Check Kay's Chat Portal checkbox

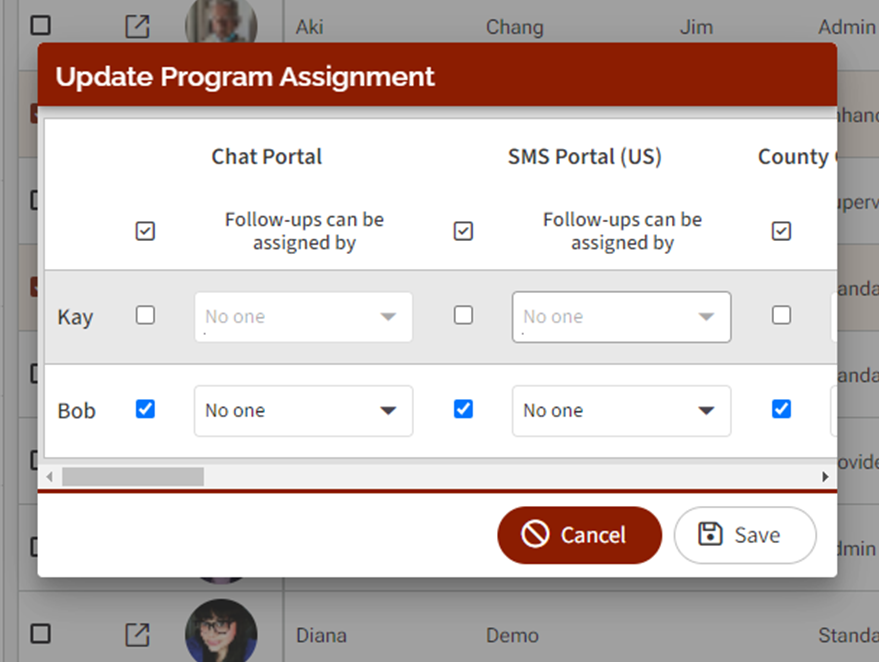point(145,316)
